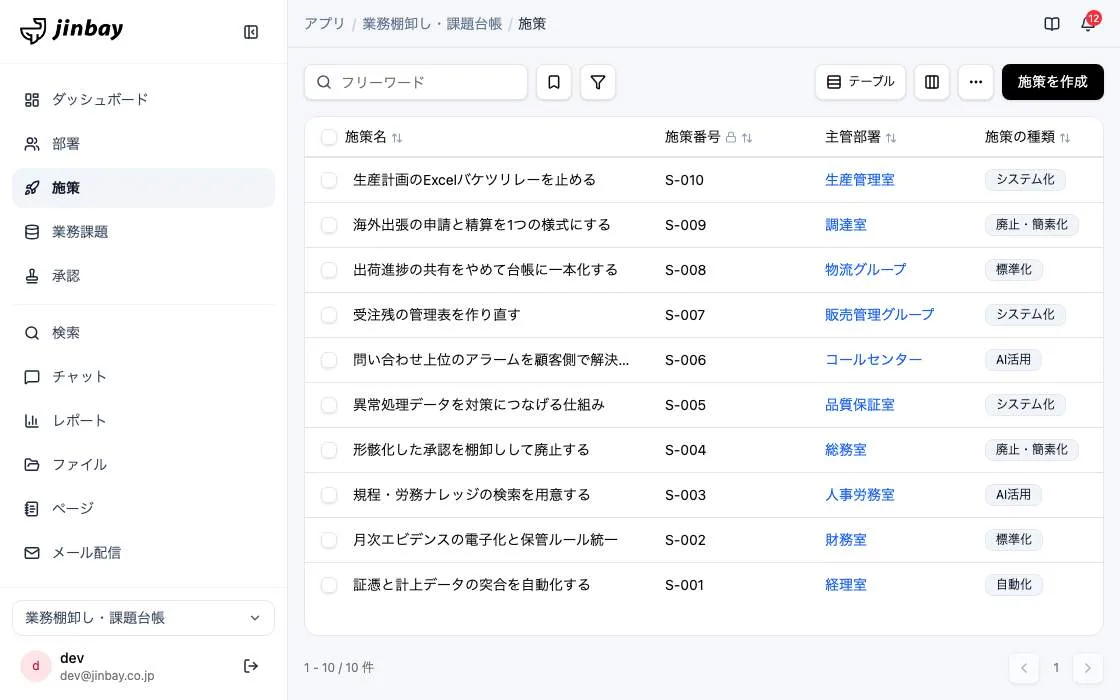
Task: Click the logout icon next to dev
Action: [251, 666]
